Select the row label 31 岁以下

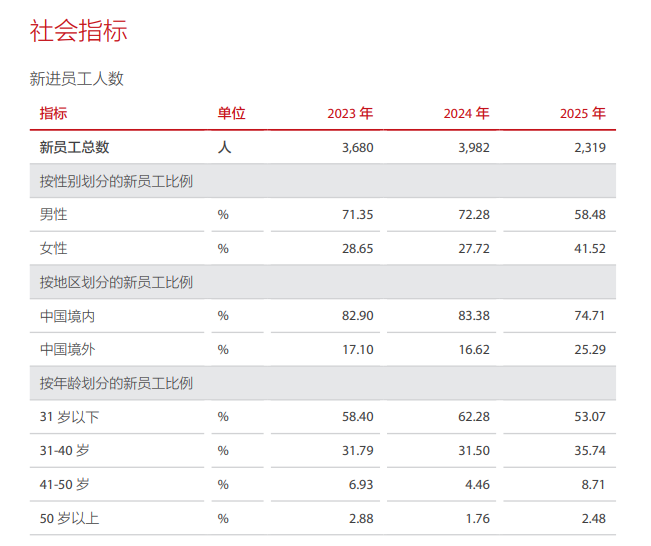pyautogui.click(x=69, y=416)
